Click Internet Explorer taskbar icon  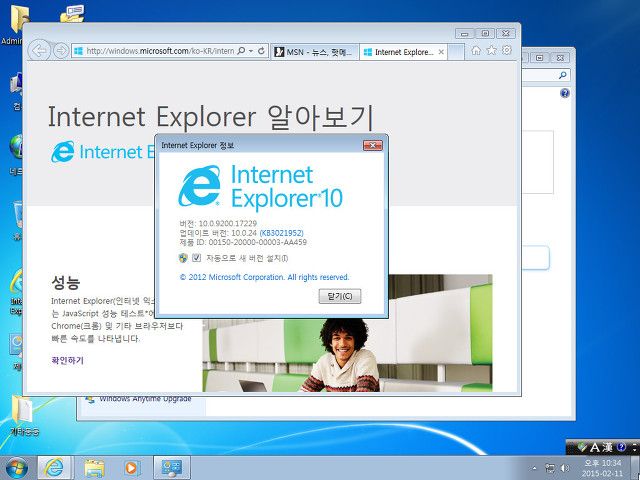[x=54, y=468]
